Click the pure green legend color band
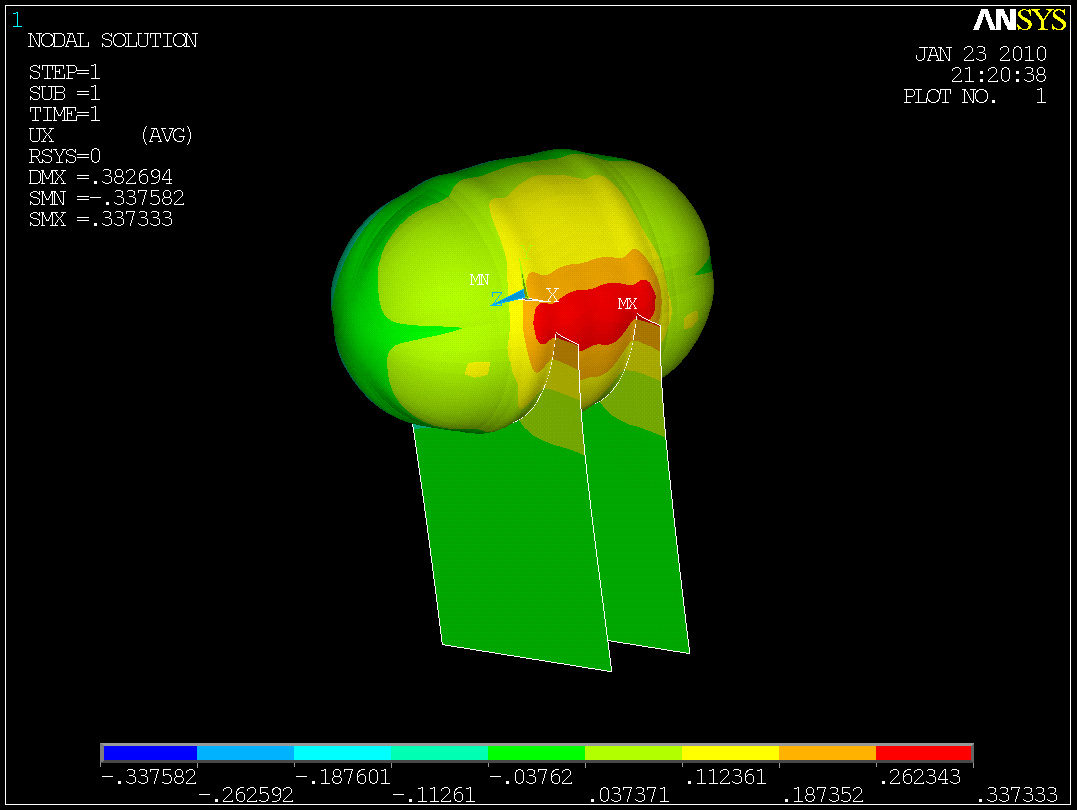1077x810 pixels. pos(536,753)
